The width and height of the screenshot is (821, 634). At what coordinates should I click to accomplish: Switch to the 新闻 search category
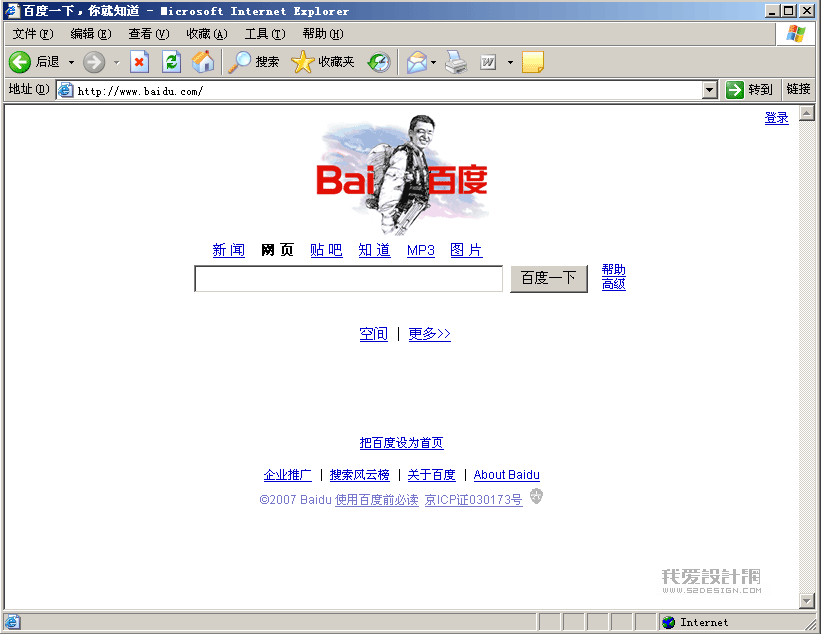(x=229, y=250)
